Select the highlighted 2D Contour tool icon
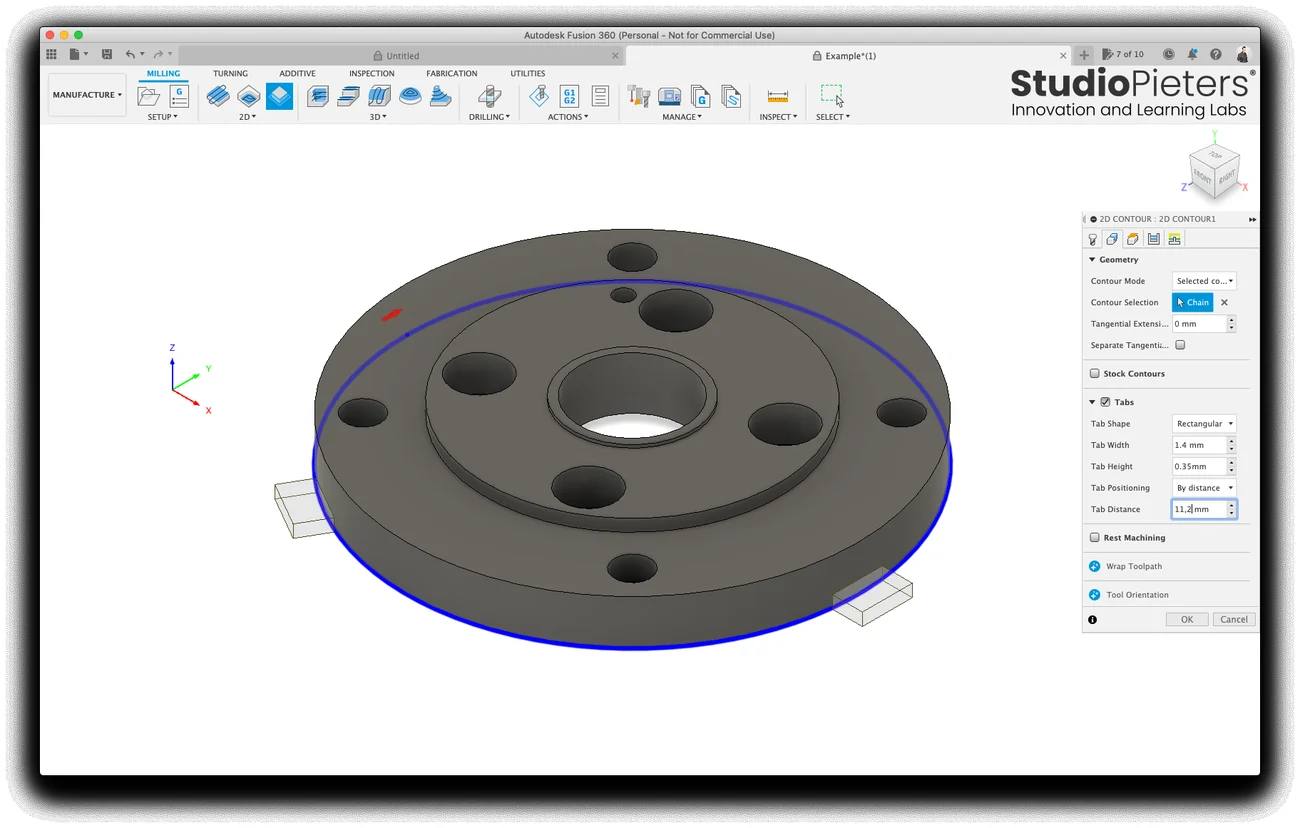Screen dimensions: 1300x828 280,96
